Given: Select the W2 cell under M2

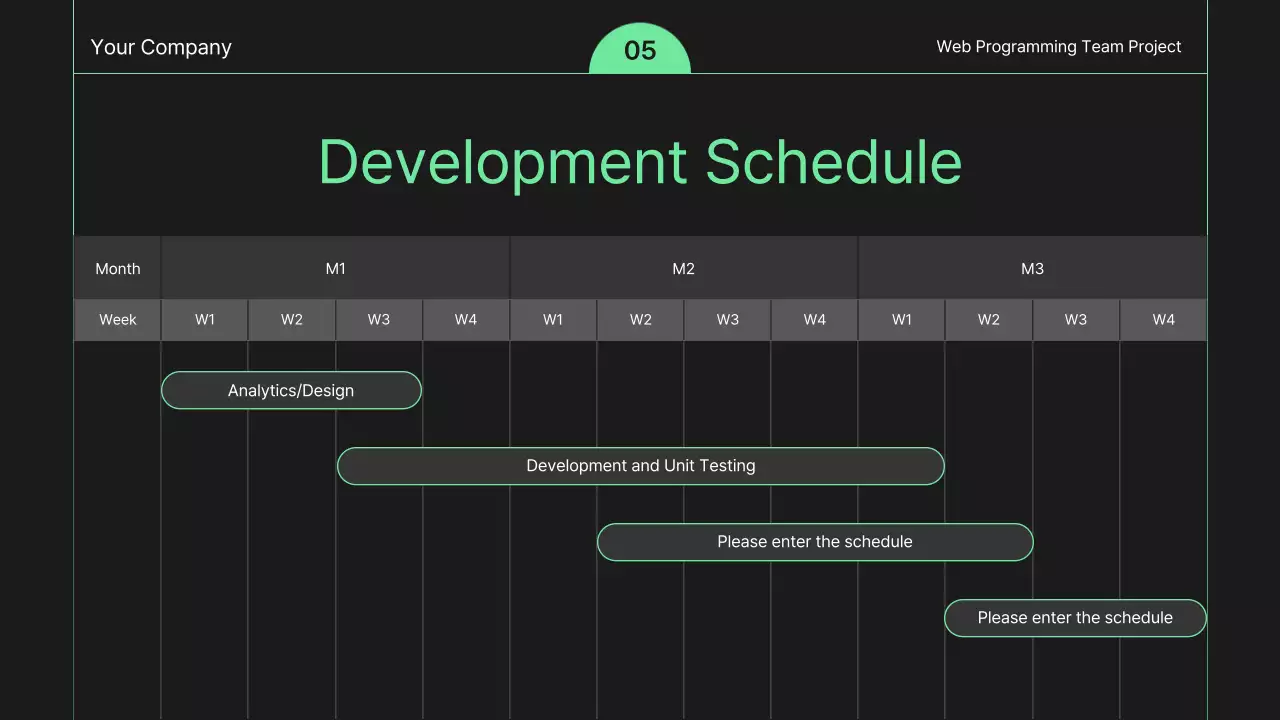Looking at the screenshot, I should 641,320.
